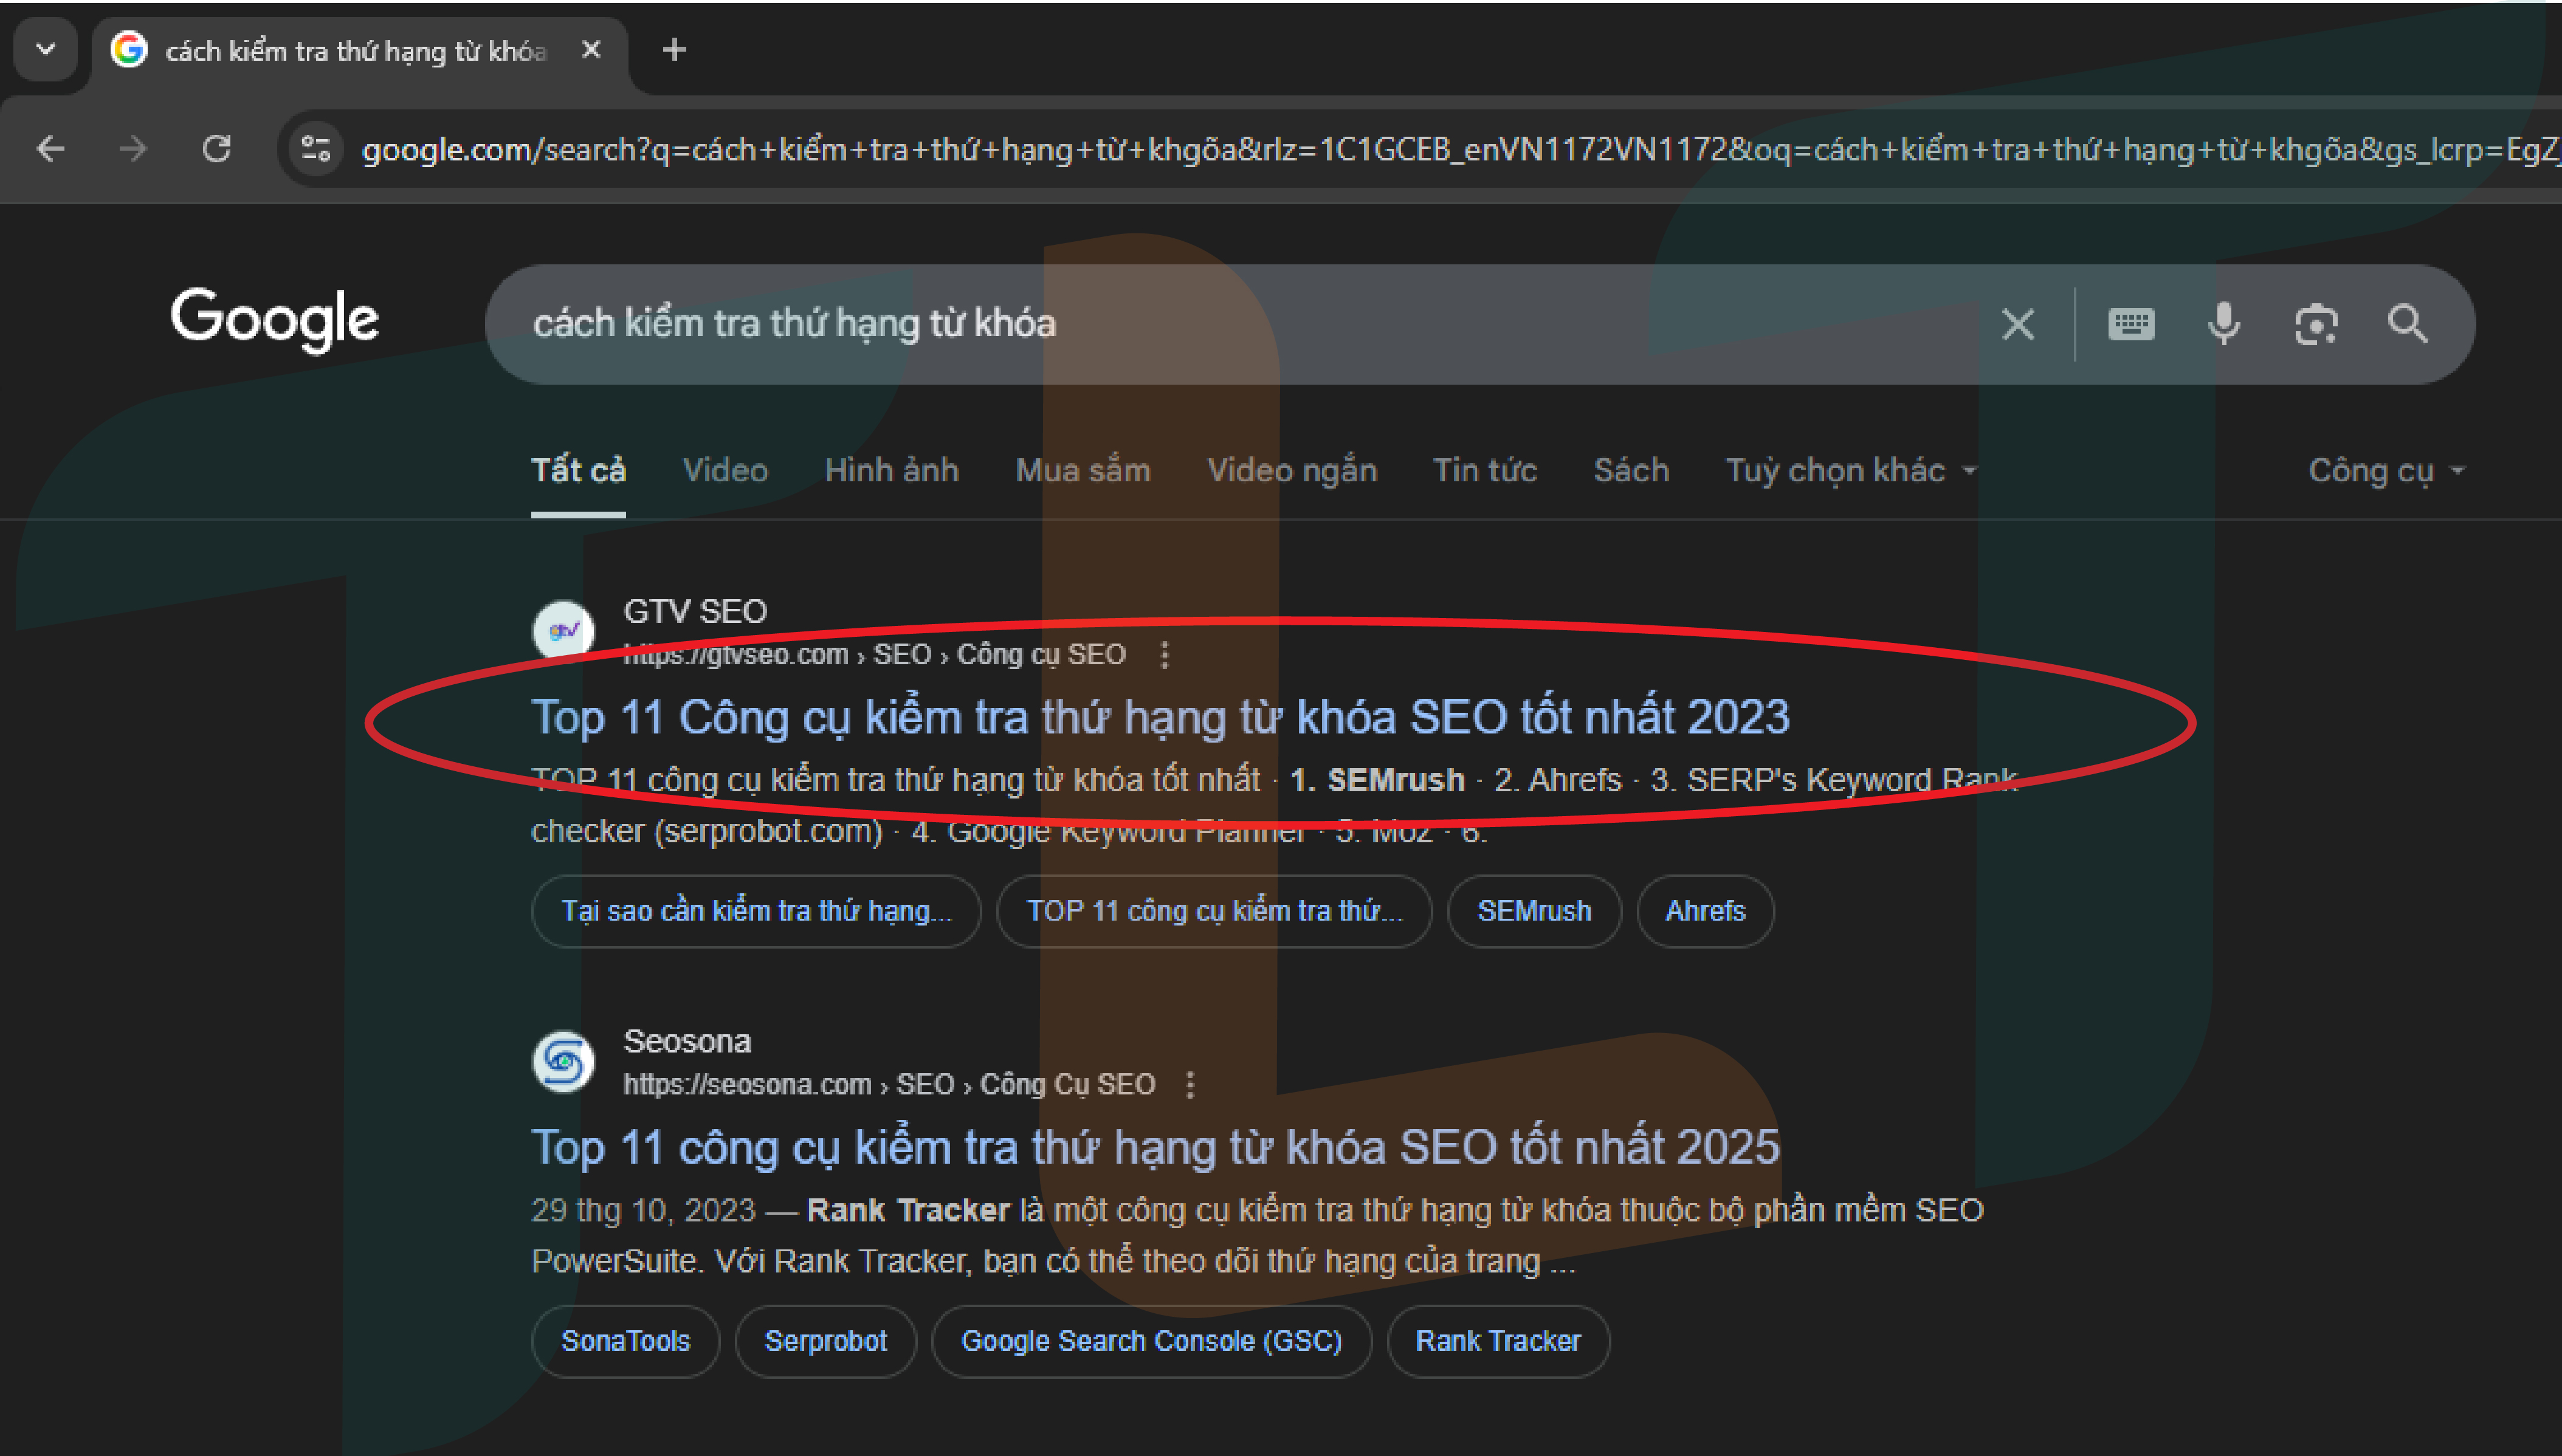Image resolution: width=2562 pixels, height=1456 pixels.
Task: Open three-dot menu beside seosona.com result
Action: (x=1189, y=1085)
